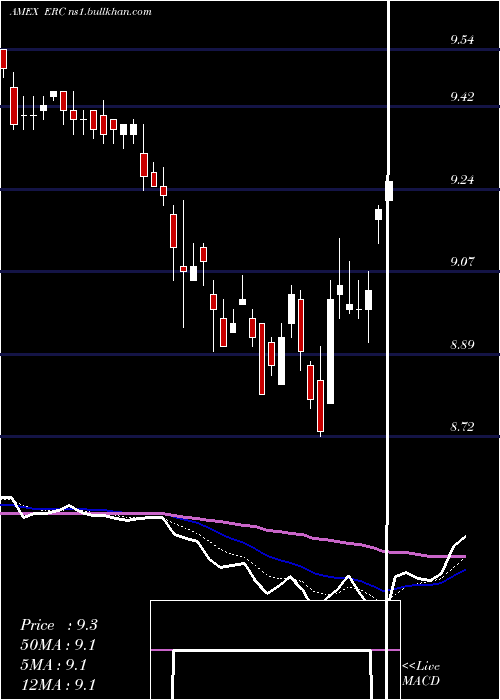Click the 9.24 price axis label
Viewport: 500px width, 700px height.
tap(462, 180)
